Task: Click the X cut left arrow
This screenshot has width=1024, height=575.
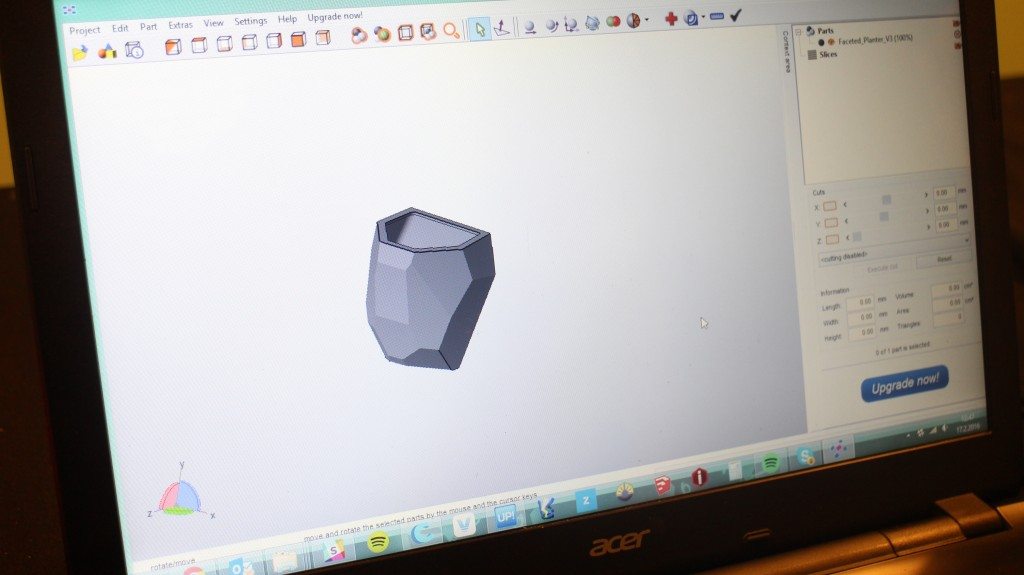Action: [845, 205]
